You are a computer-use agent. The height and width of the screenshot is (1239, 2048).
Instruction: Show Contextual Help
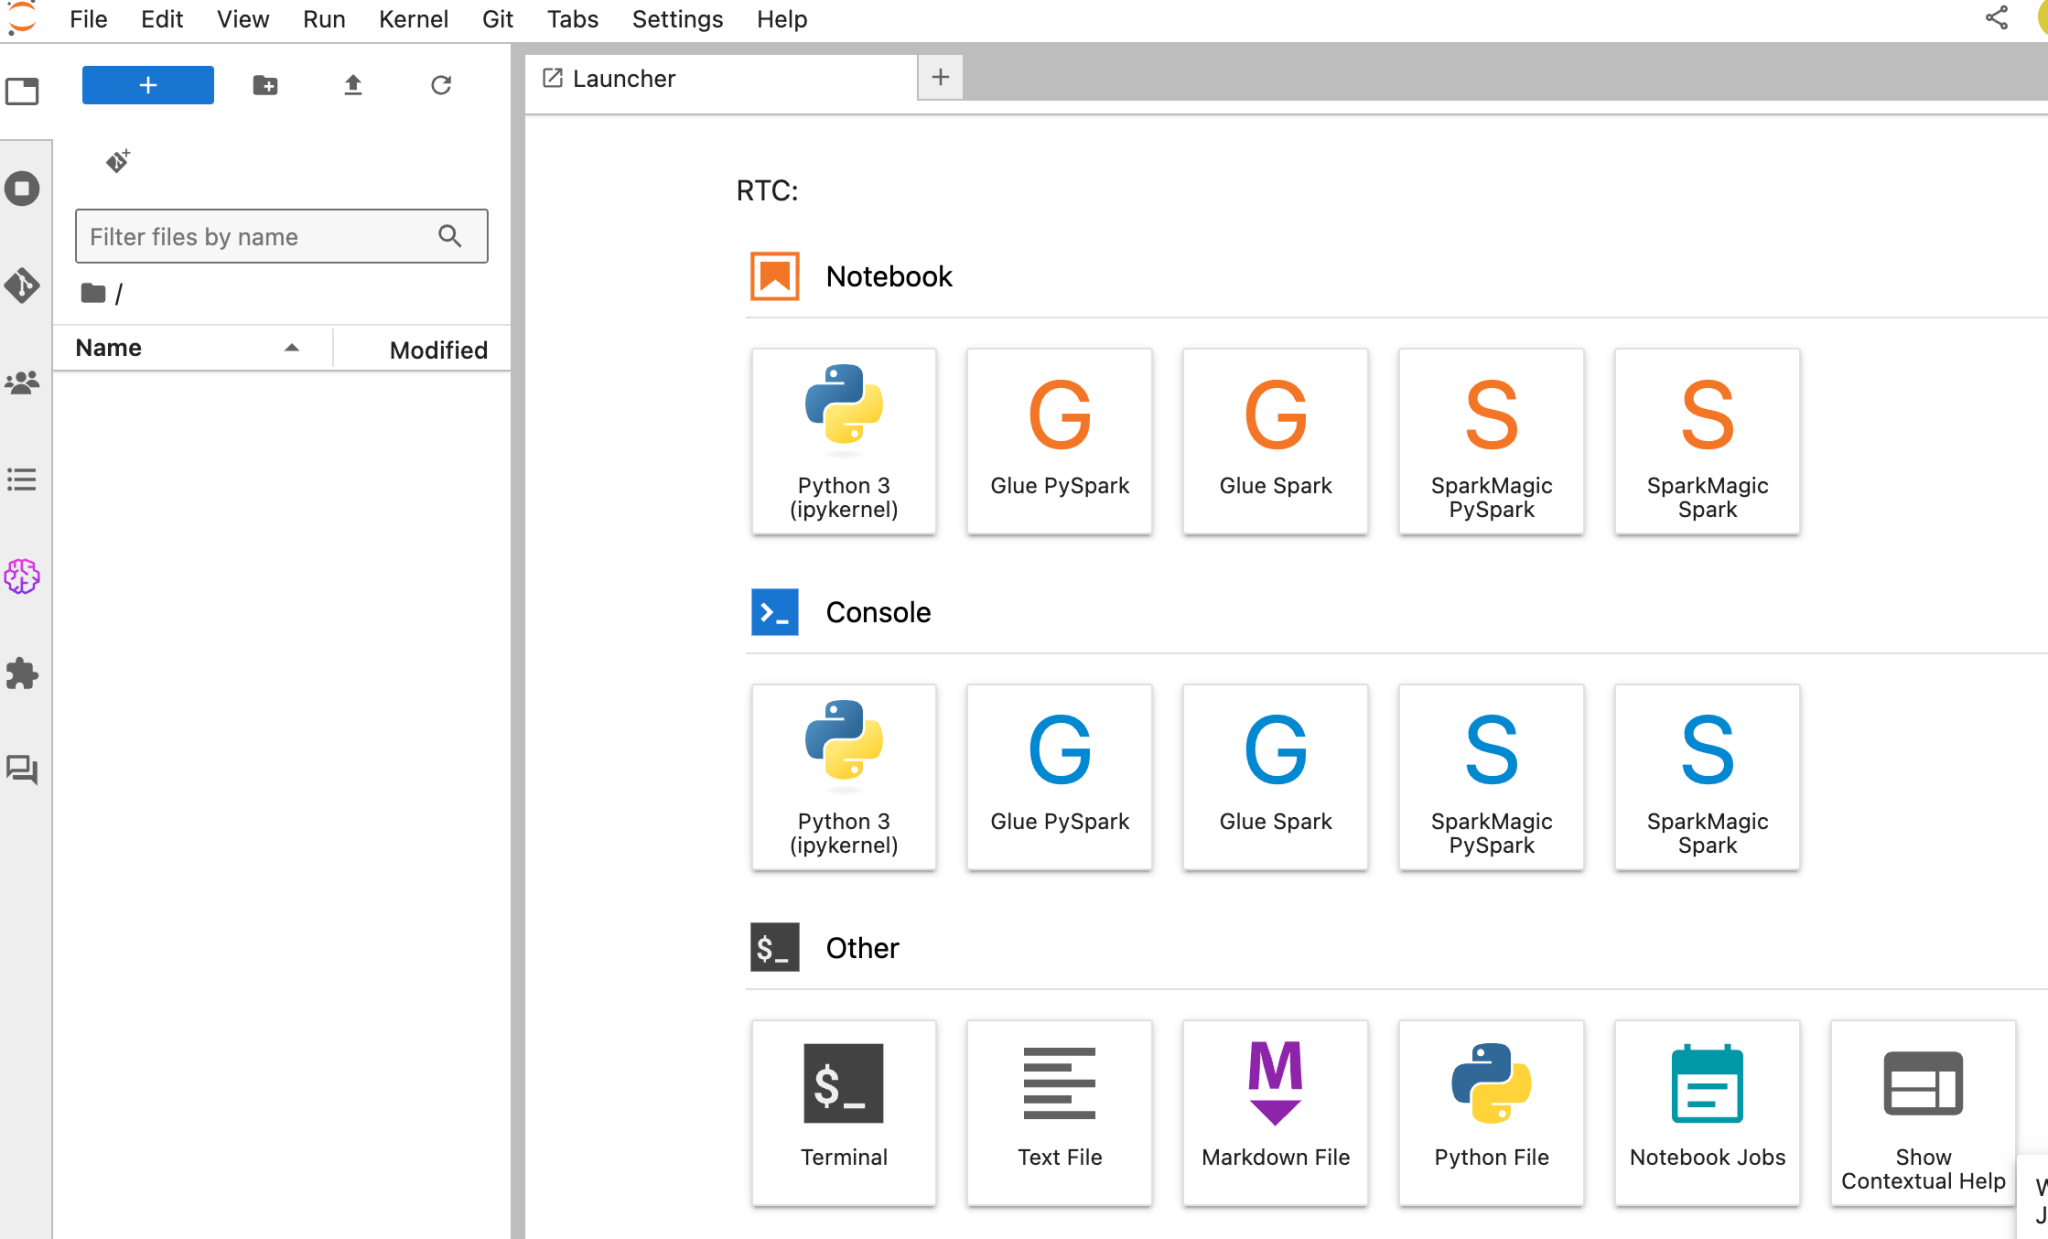tap(1922, 1112)
